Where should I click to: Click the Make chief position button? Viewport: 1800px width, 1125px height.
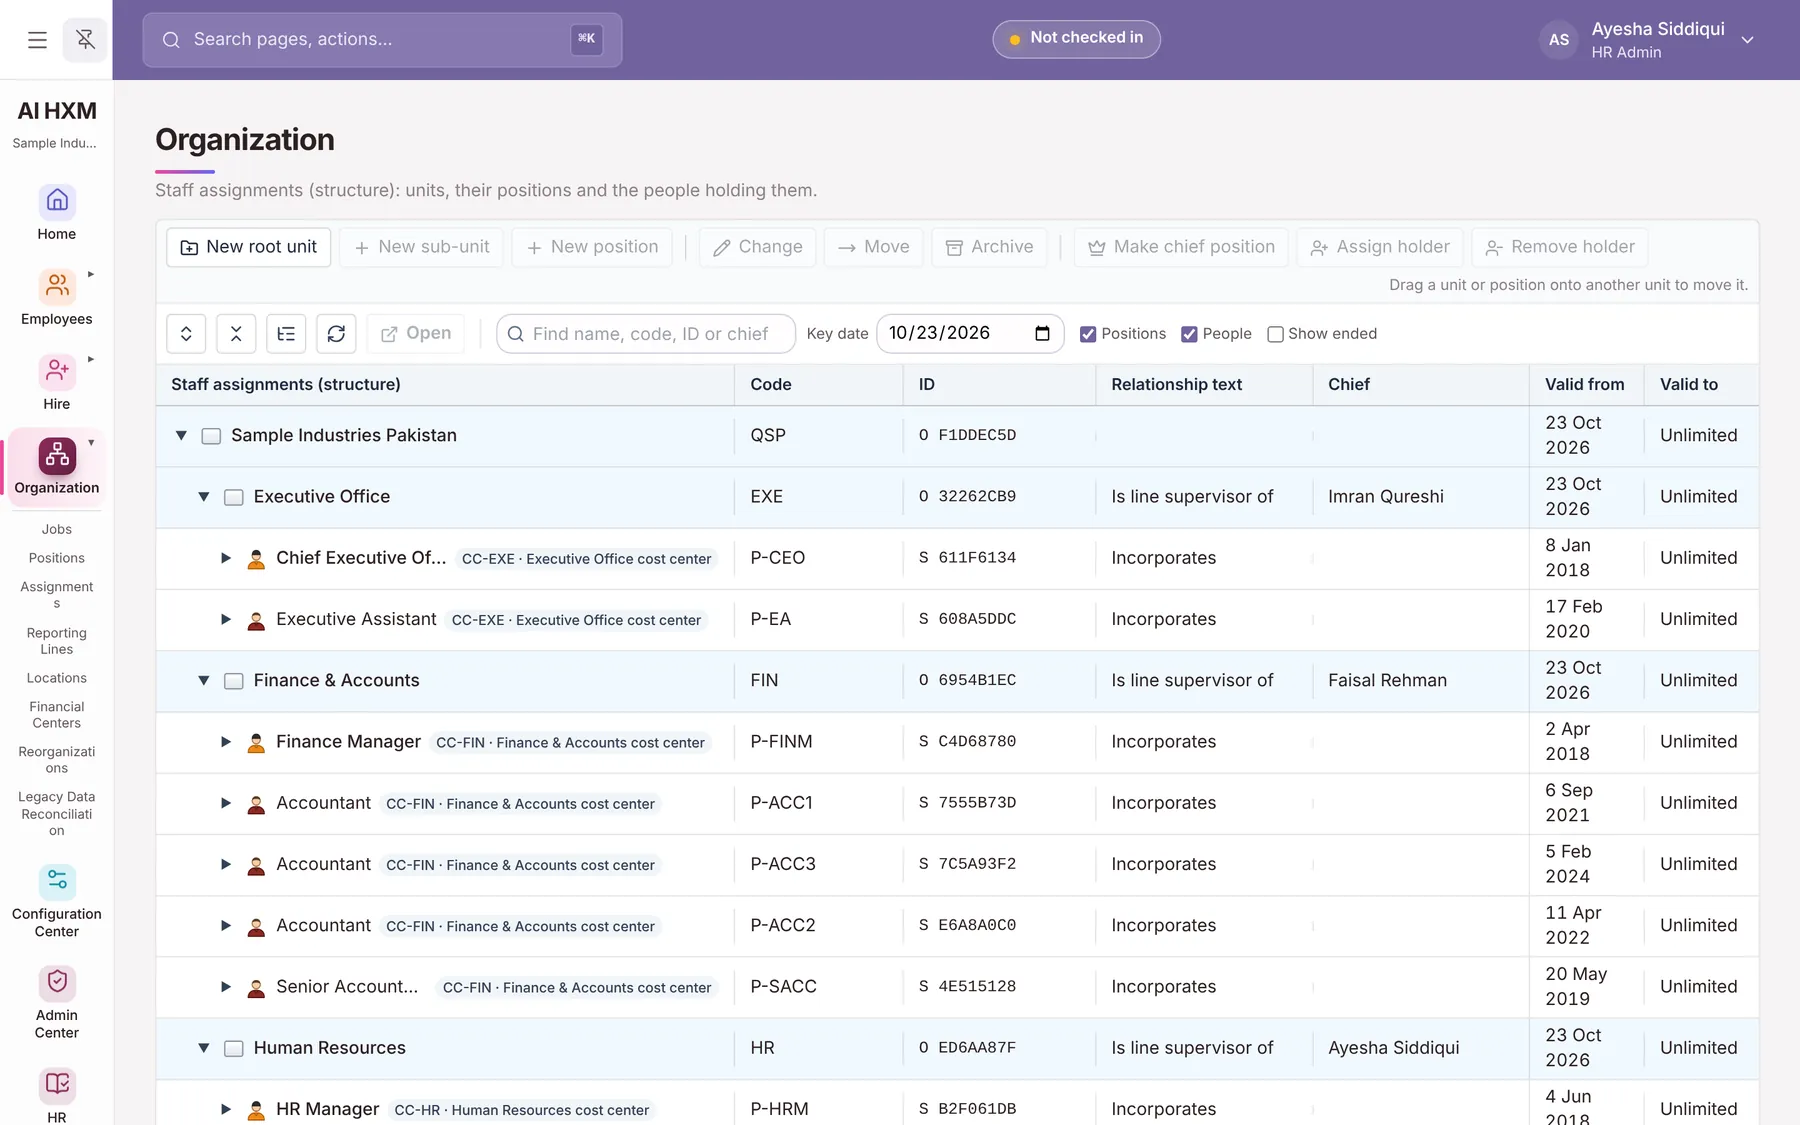(x=1181, y=247)
